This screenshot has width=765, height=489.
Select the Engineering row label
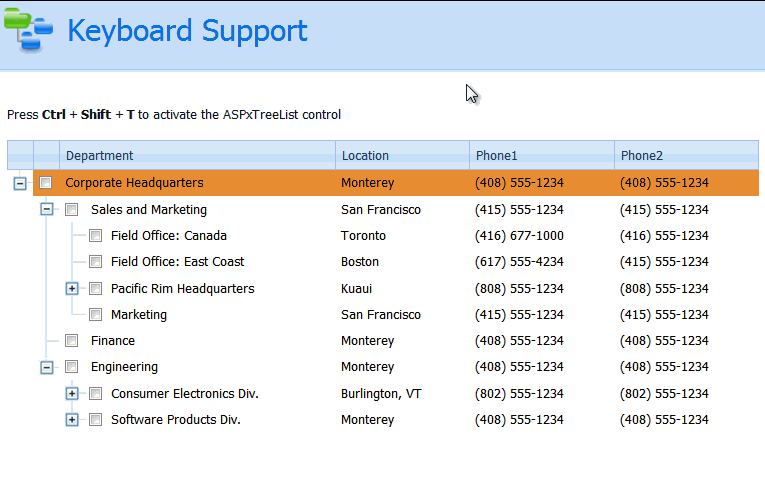pyautogui.click(x=124, y=367)
